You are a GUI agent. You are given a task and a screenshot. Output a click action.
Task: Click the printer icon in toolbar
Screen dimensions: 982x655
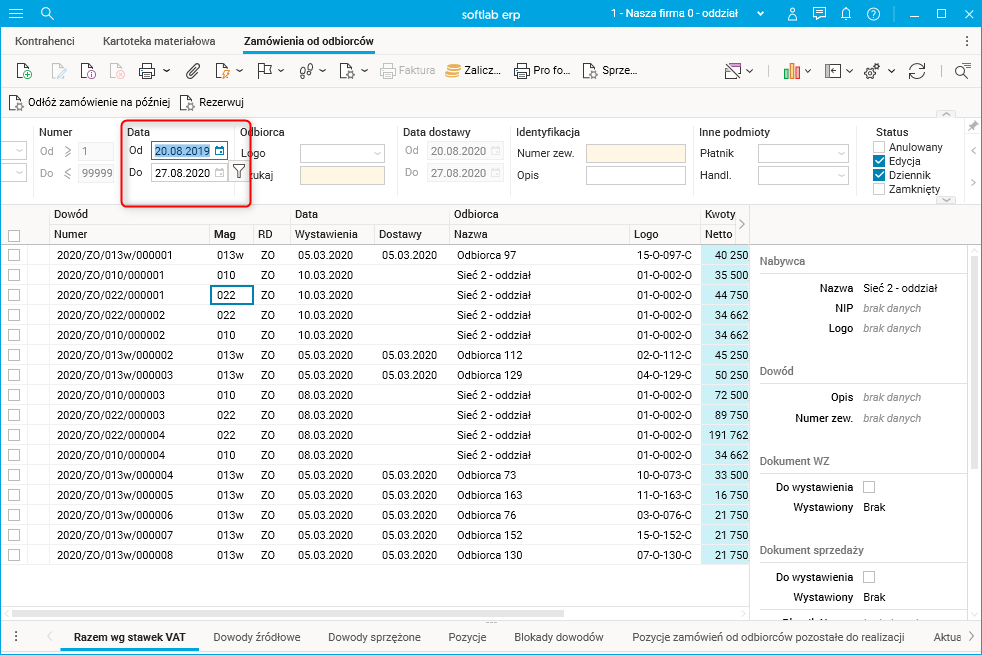[147, 71]
